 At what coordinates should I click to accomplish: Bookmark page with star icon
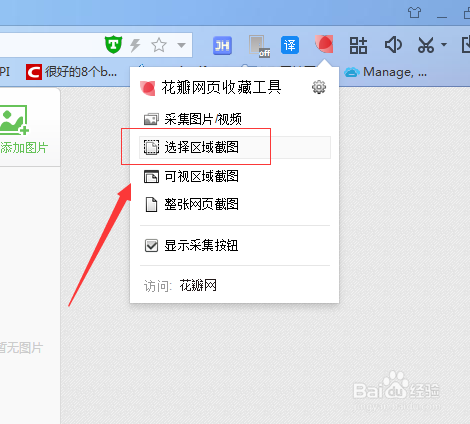coord(159,45)
